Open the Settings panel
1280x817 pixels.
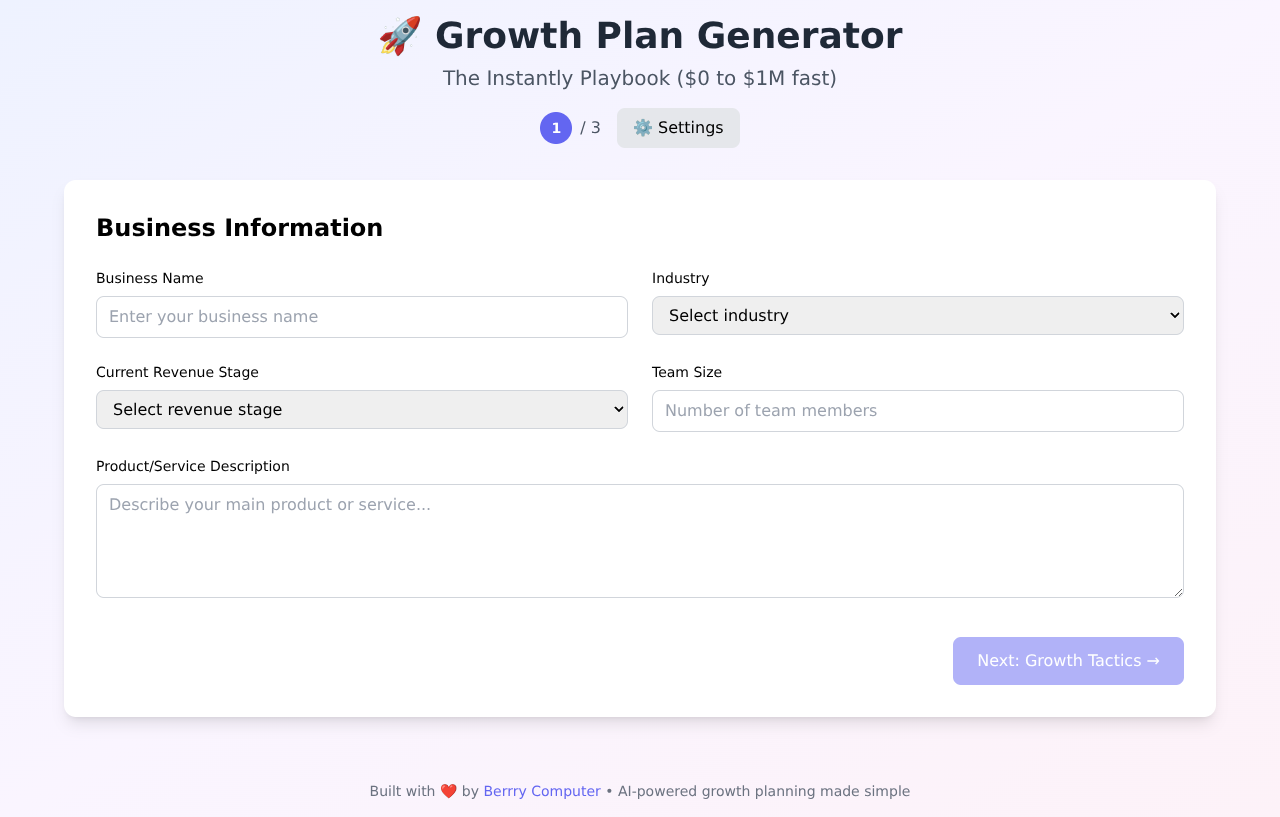(x=678, y=128)
